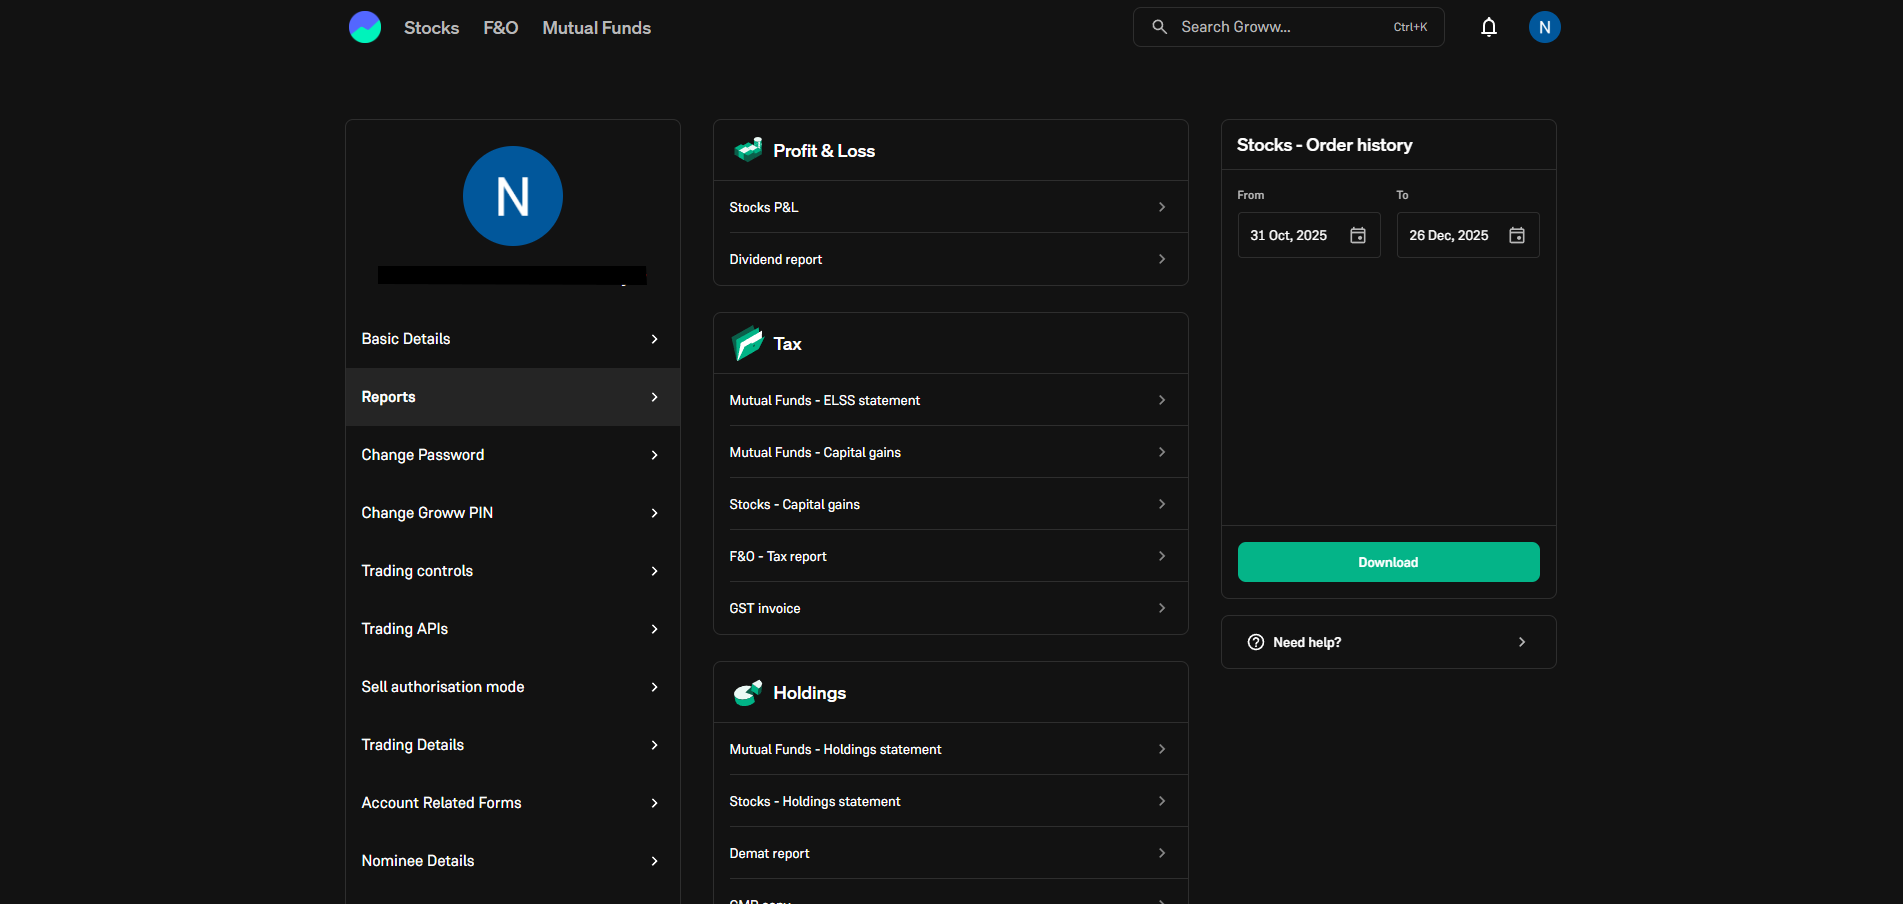Click the help question mark icon
This screenshot has width=1903, height=904.
(1256, 642)
